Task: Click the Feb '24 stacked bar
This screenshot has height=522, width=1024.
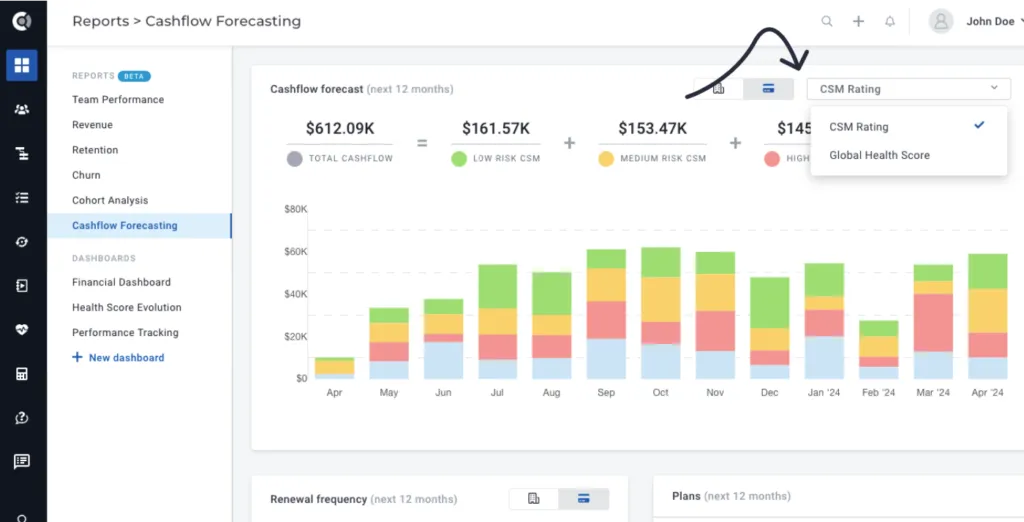Action: coord(878,350)
